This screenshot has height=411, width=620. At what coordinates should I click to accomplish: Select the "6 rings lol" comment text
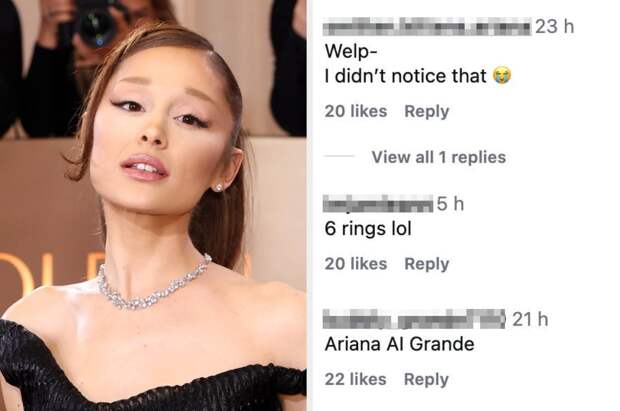[368, 229]
